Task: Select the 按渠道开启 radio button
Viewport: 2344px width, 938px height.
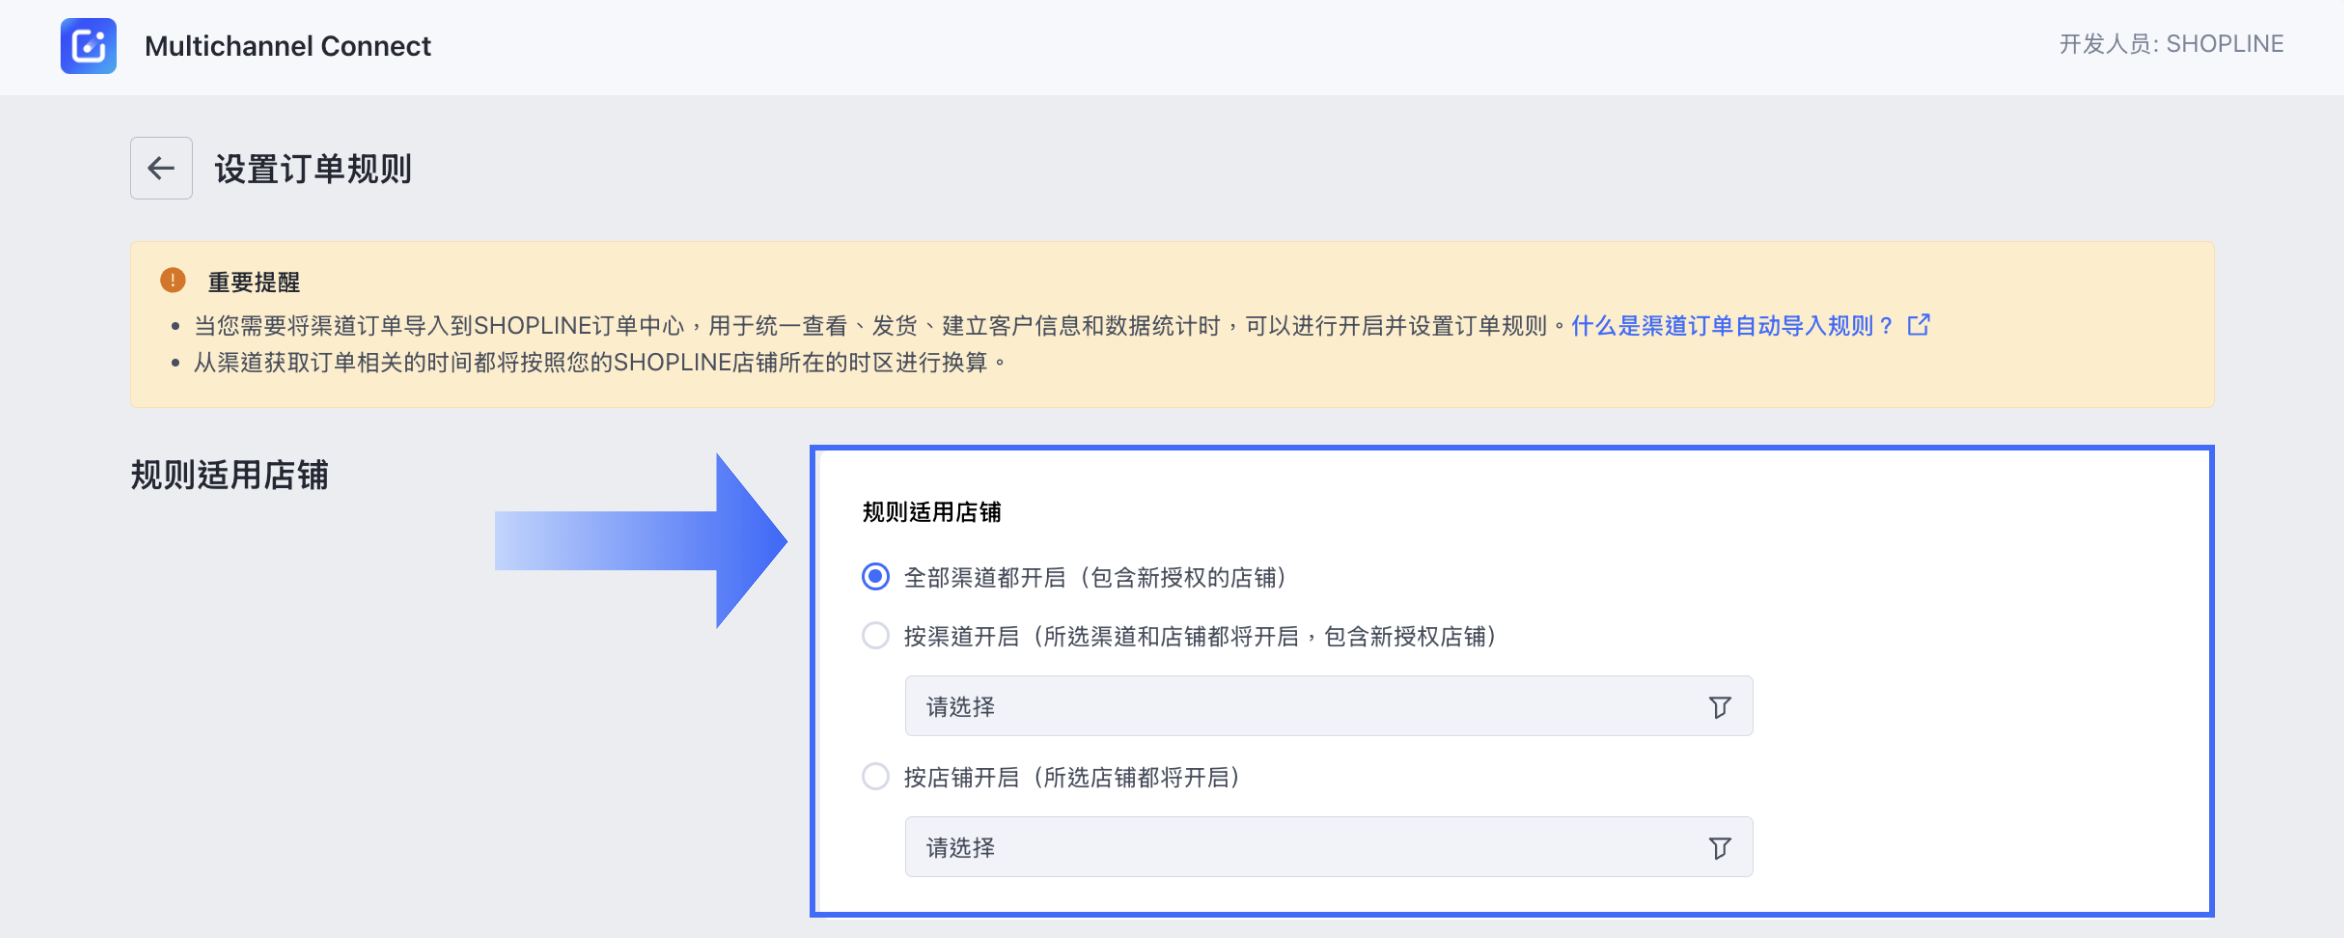Action: coord(876,636)
